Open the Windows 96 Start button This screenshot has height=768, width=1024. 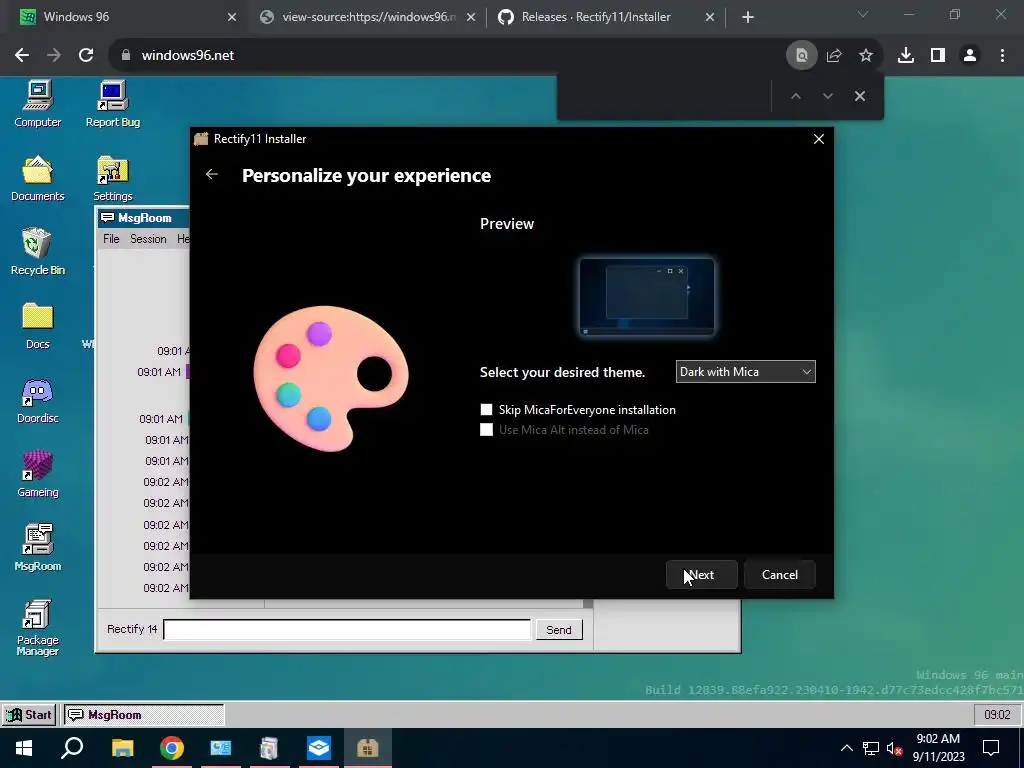pyautogui.click(x=29, y=714)
